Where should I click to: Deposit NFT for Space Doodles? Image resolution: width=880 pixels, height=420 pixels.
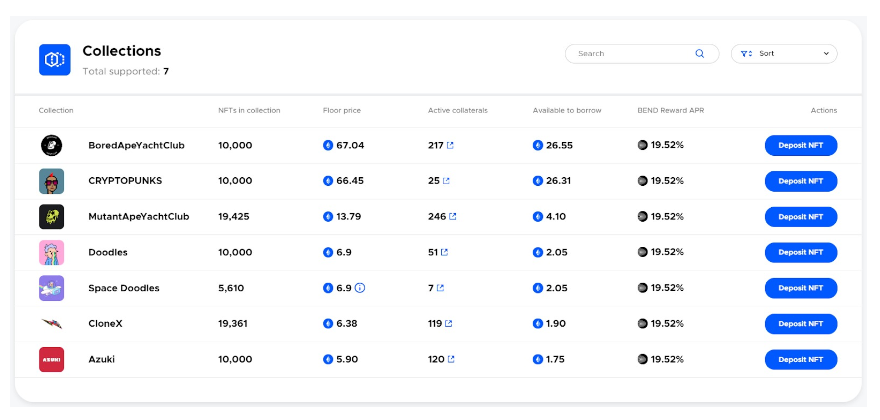coord(801,288)
